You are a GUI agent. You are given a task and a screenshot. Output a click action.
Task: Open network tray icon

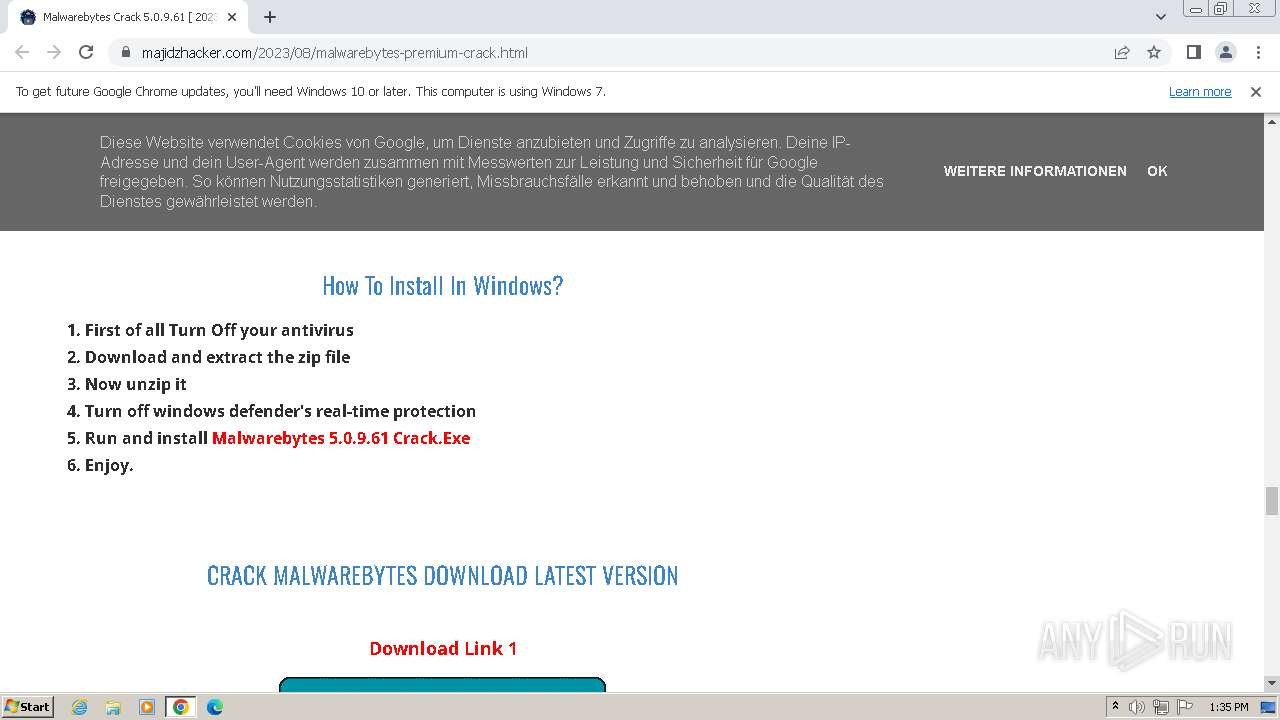click(x=1160, y=707)
